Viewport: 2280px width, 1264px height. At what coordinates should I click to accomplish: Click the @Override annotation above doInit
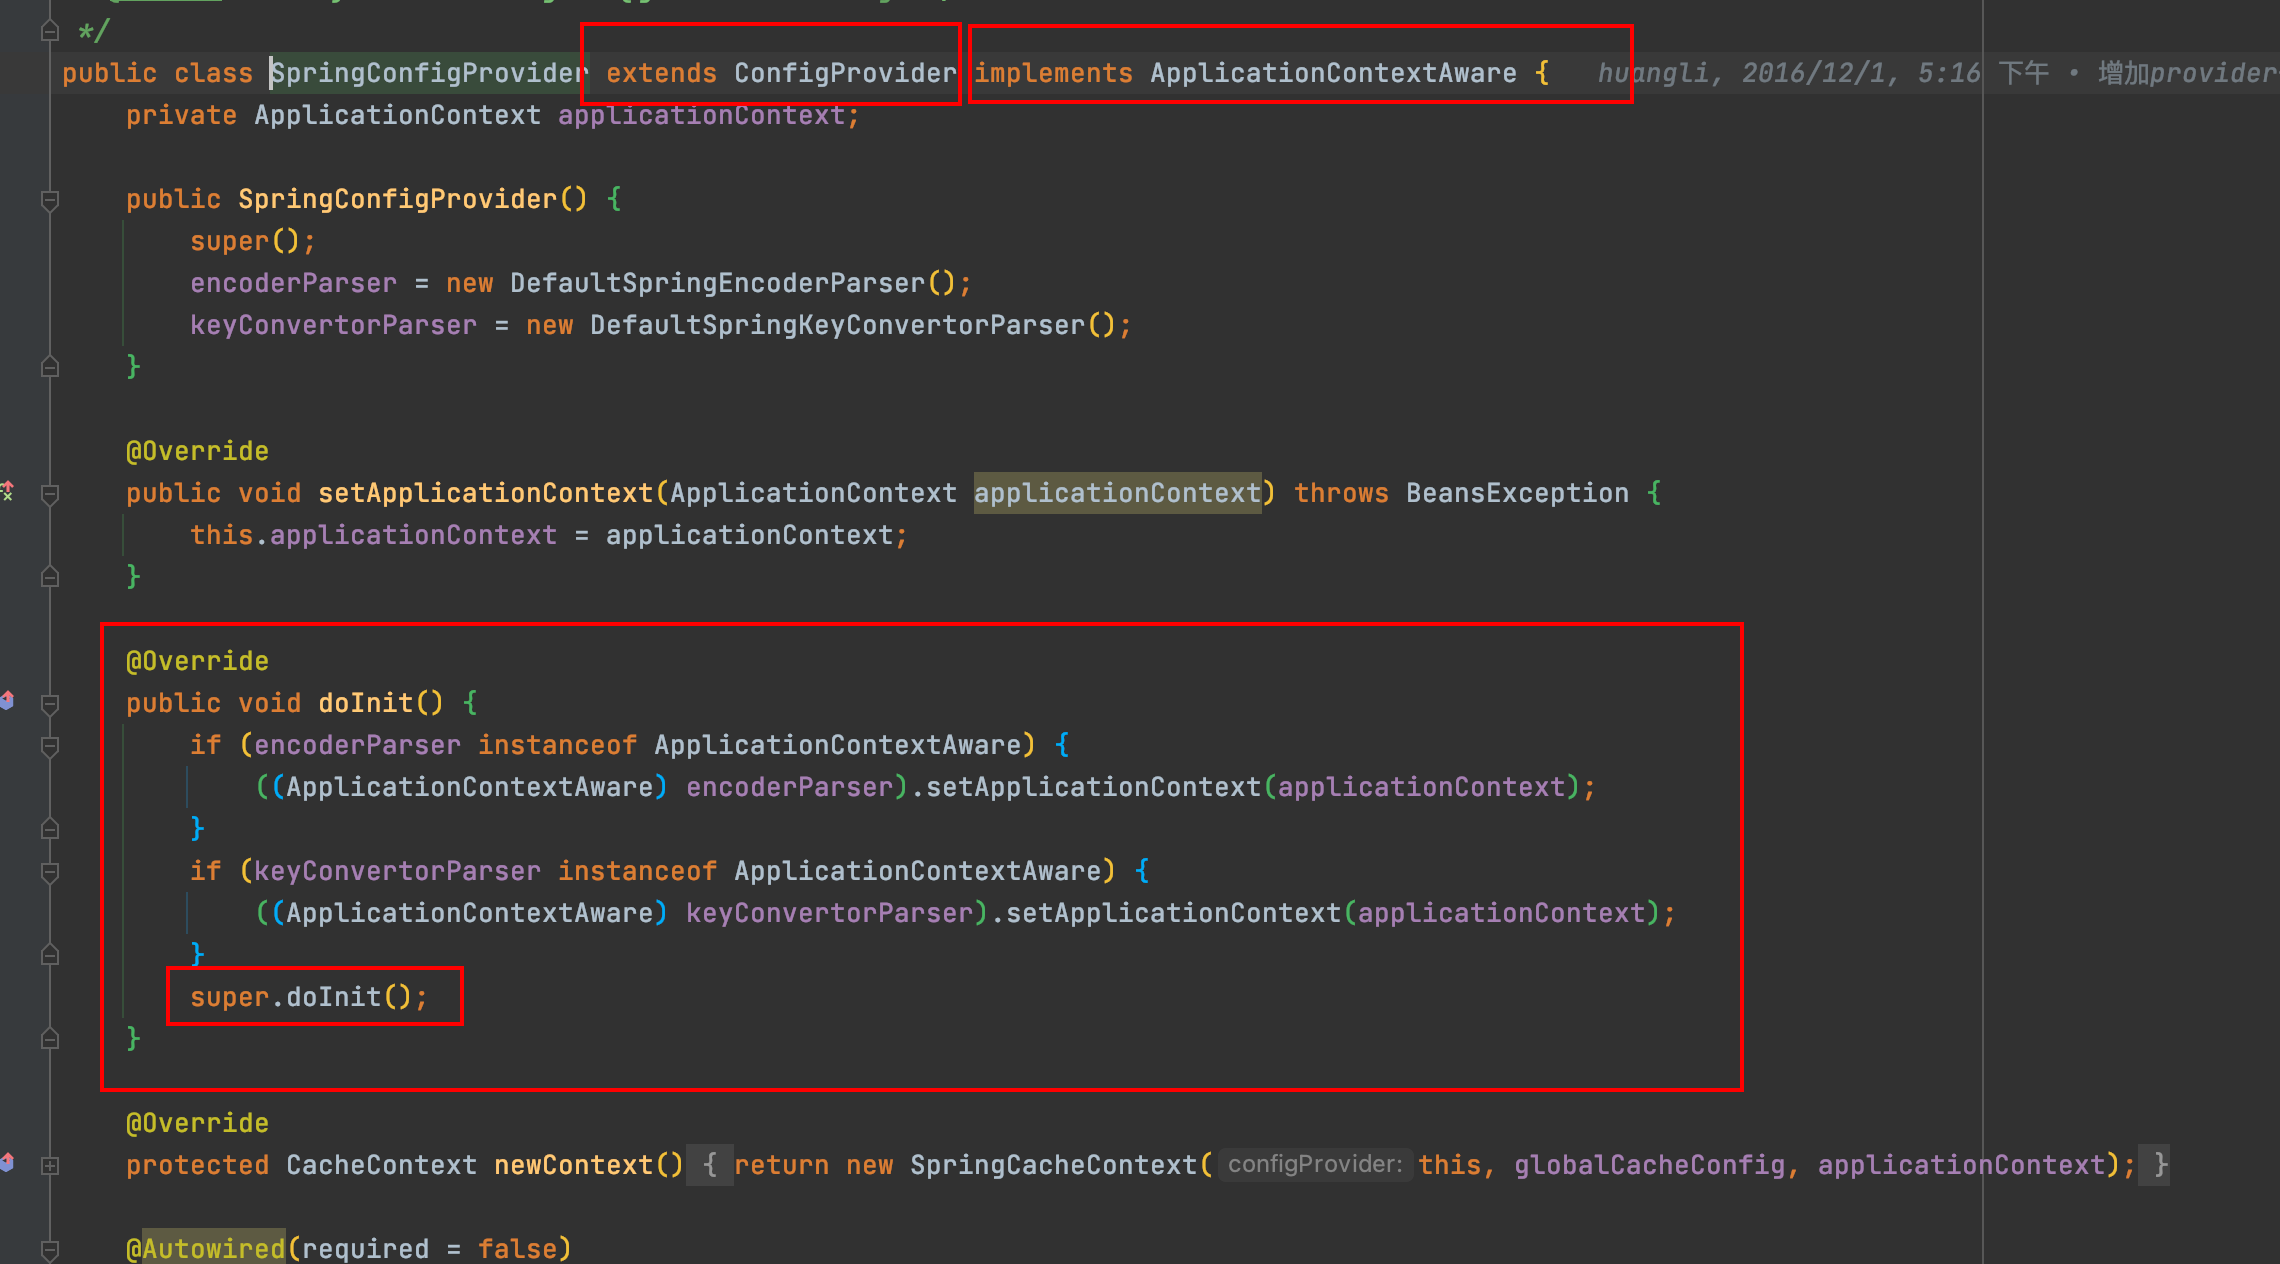[x=197, y=661]
